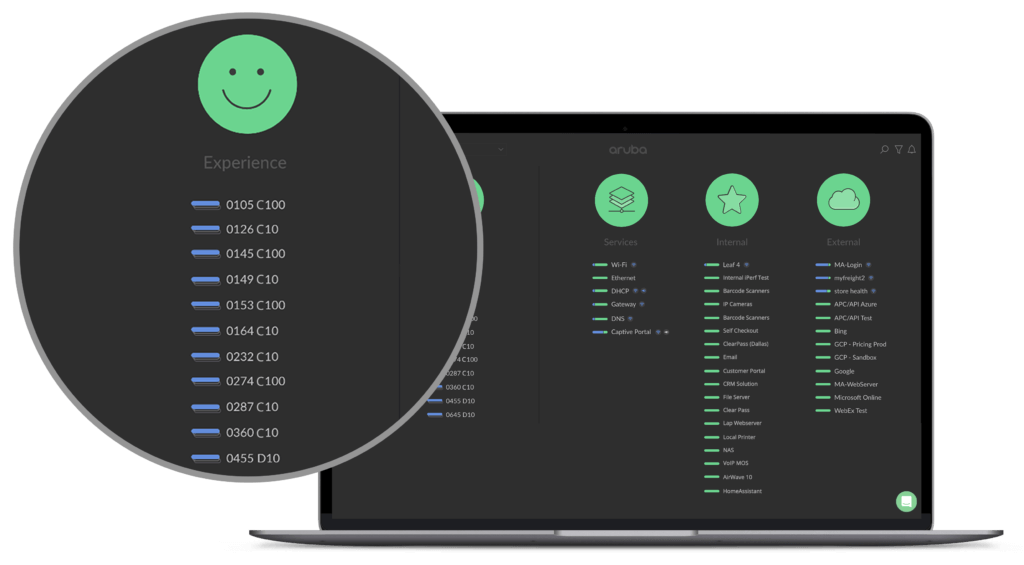Image resolution: width=1024 pixels, height=565 pixels.
Task: Open the Ethernet service row
Action: 614,278
